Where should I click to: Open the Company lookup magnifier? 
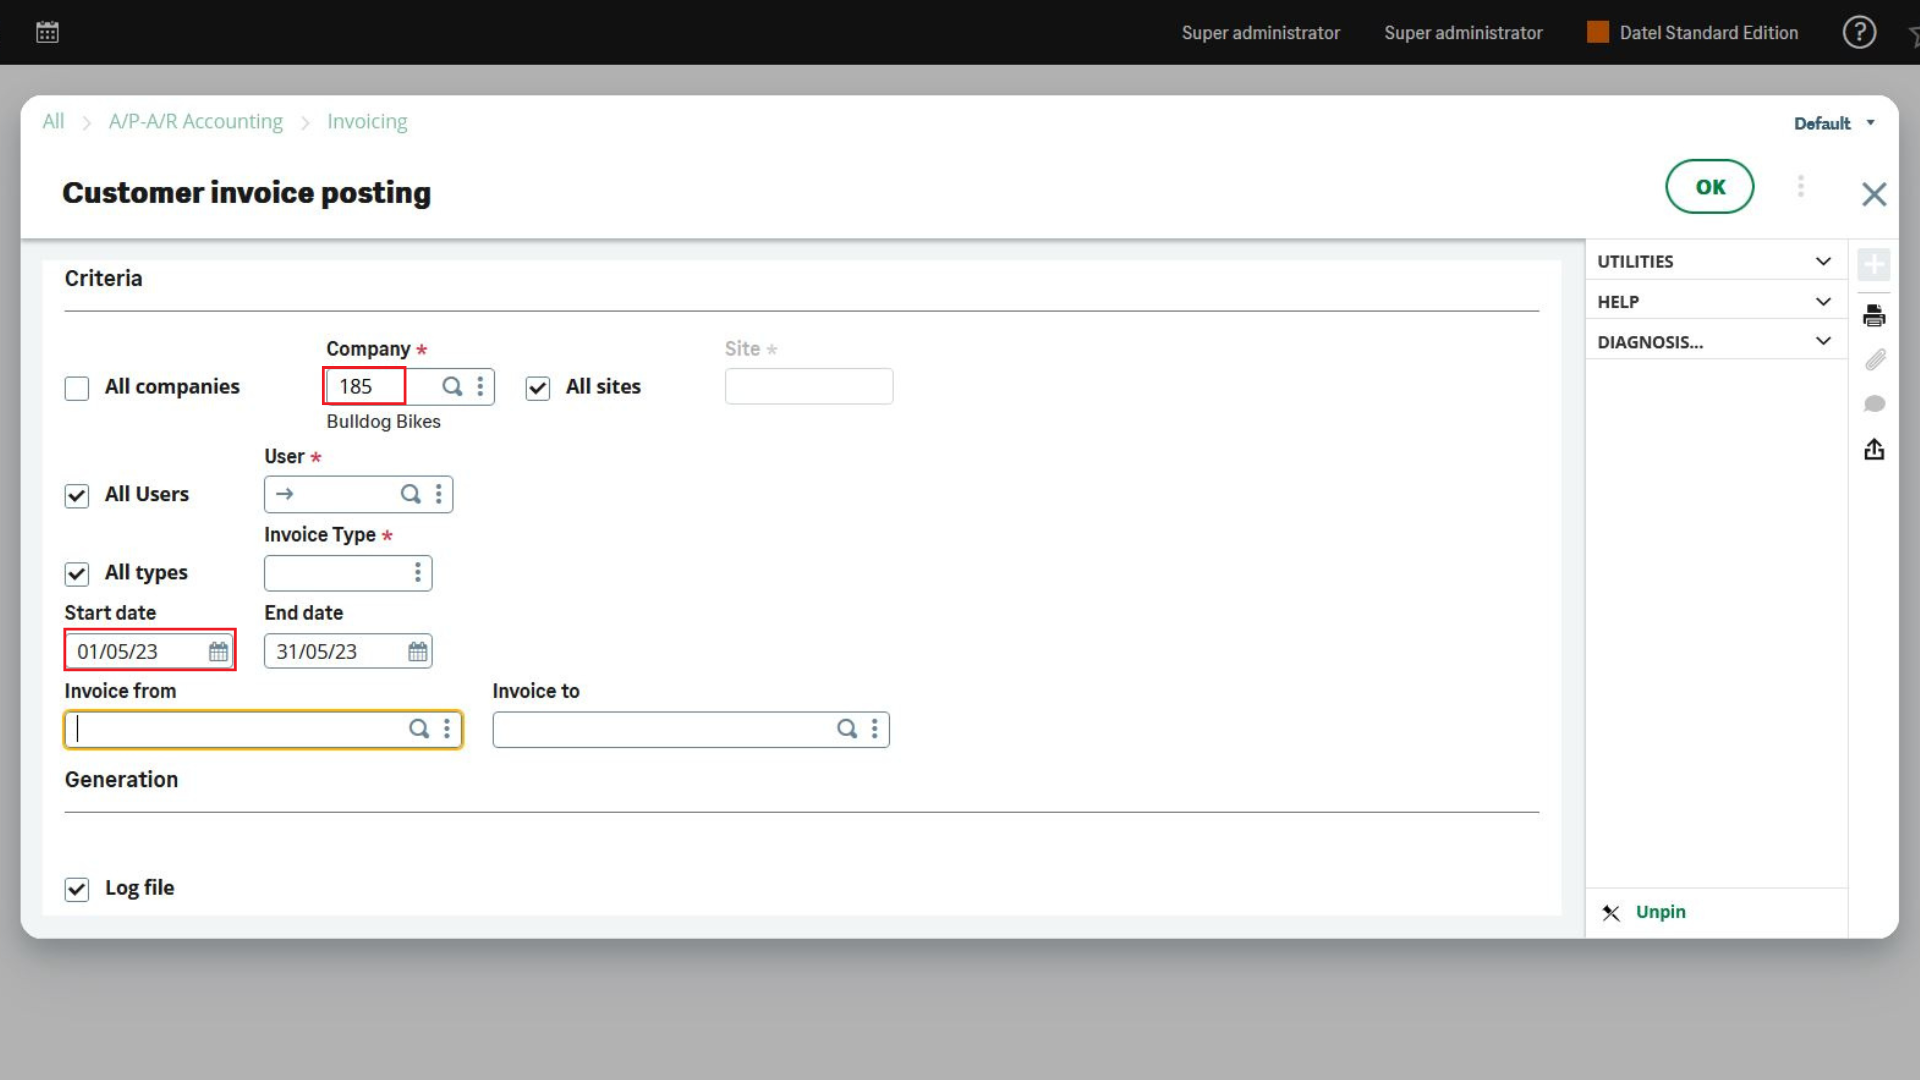pos(451,386)
